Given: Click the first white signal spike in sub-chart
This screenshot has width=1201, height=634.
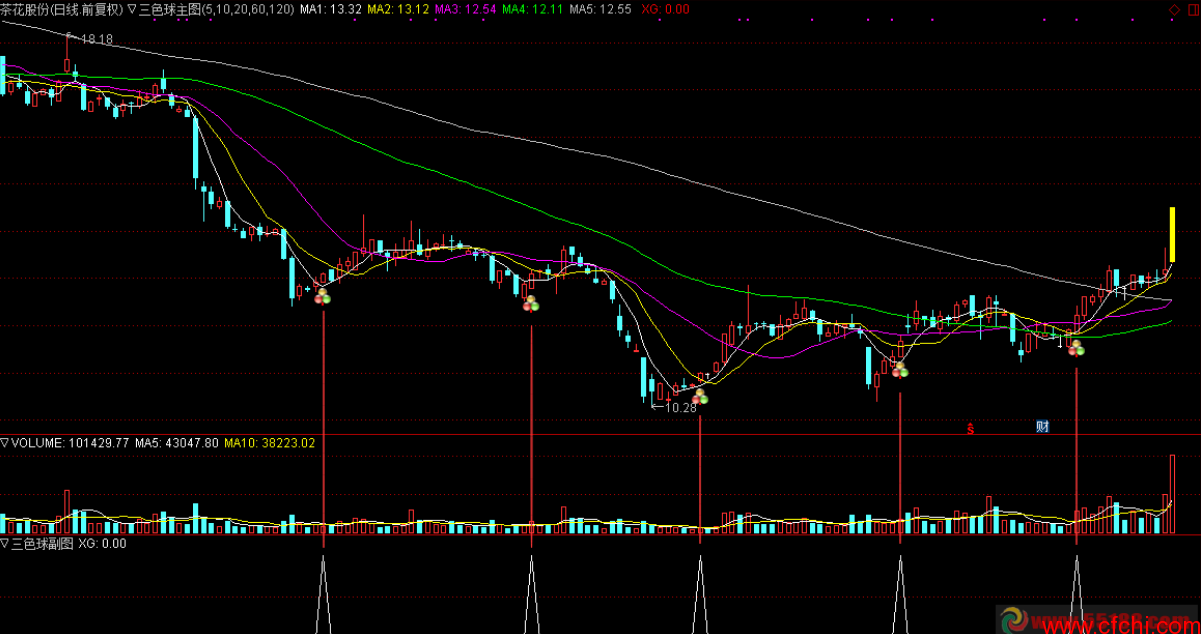Looking at the screenshot, I should [x=323, y=595].
